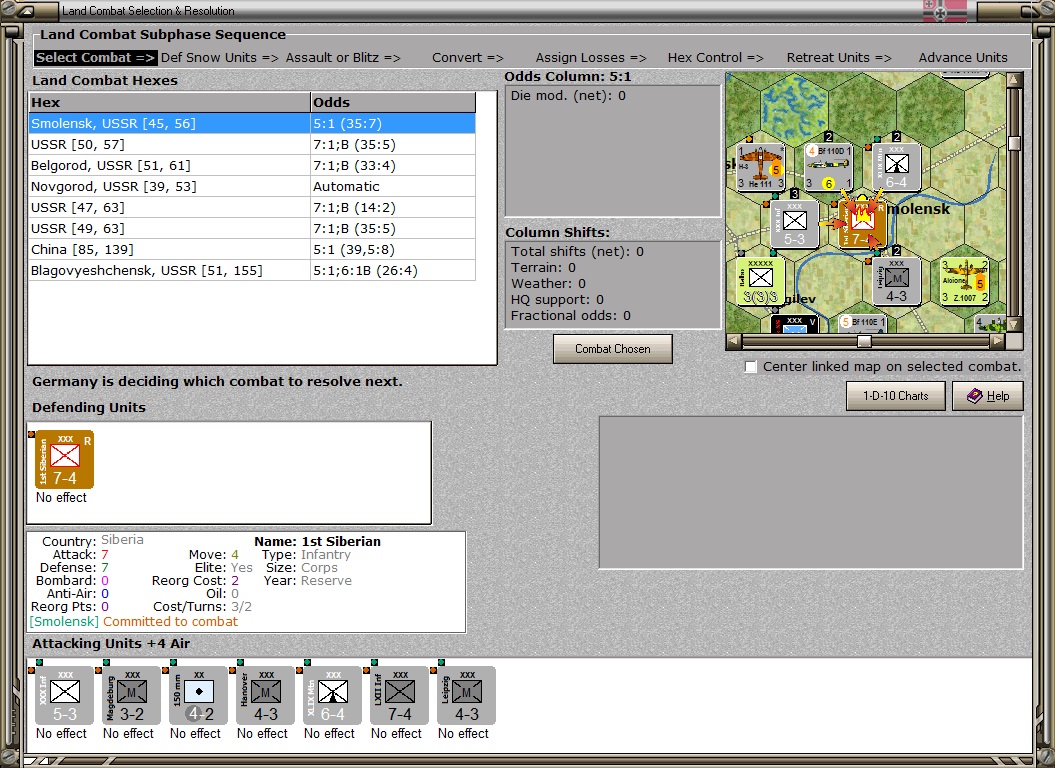Enable center linked map on selected combat
This screenshot has width=1055, height=768.
coord(751,367)
